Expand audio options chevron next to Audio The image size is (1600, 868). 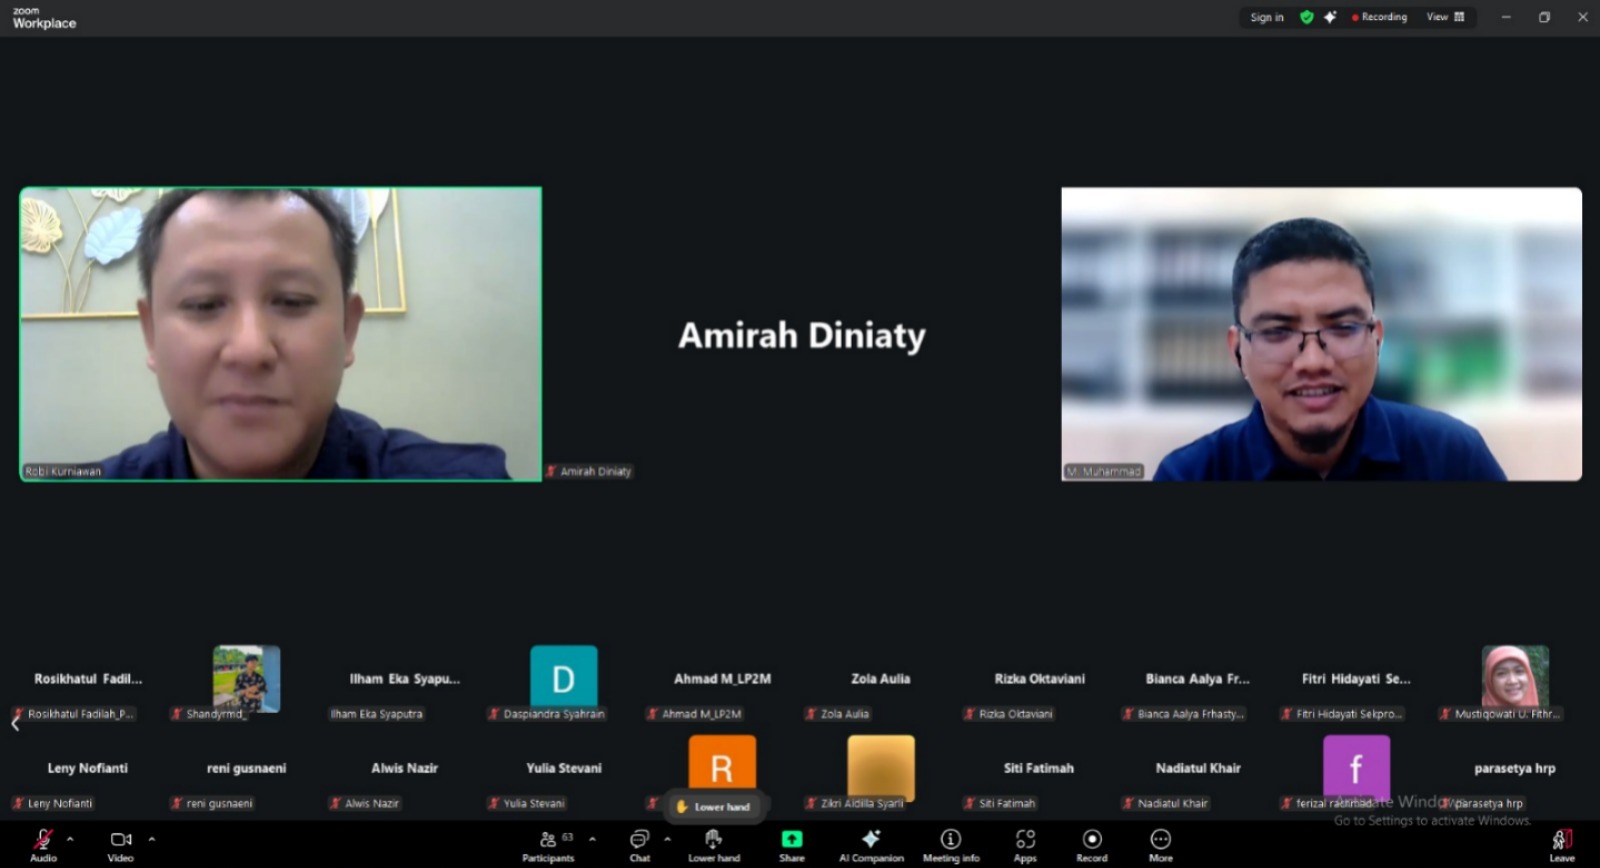(x=70, y=839)
